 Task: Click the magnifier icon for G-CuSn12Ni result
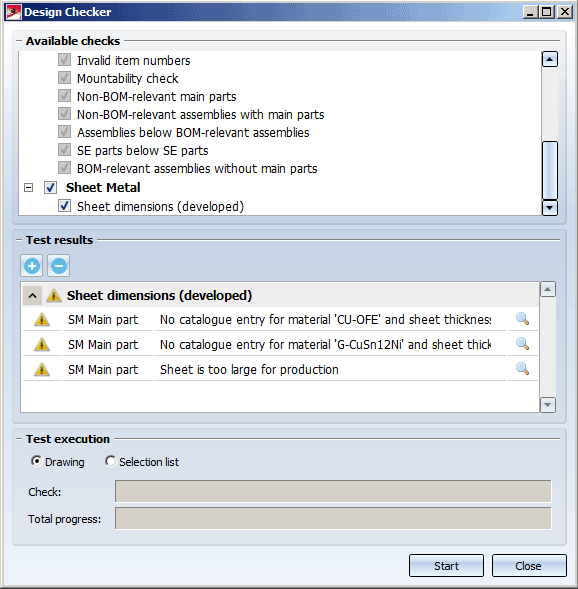coord(522,344)
